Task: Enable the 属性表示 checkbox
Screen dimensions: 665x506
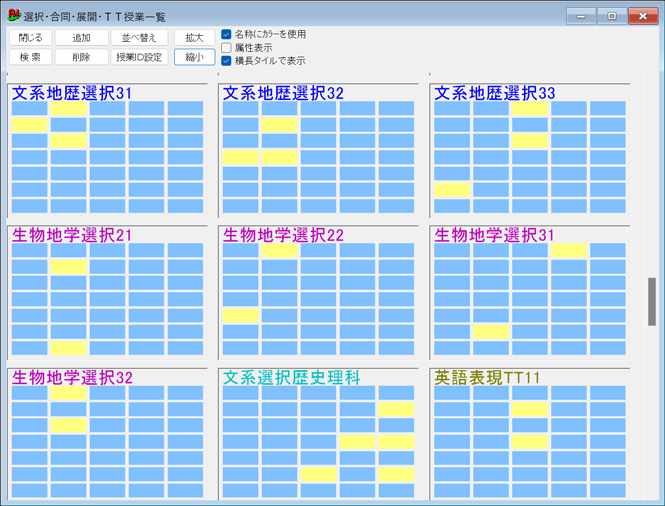Action: (x=227, y=47)
